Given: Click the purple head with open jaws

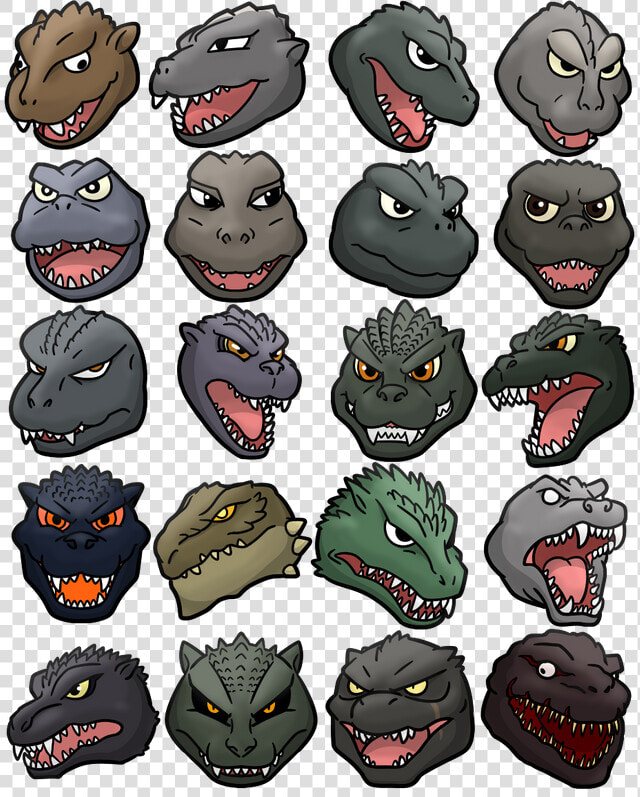Looking at the screenshot, I should click(239, 381).
